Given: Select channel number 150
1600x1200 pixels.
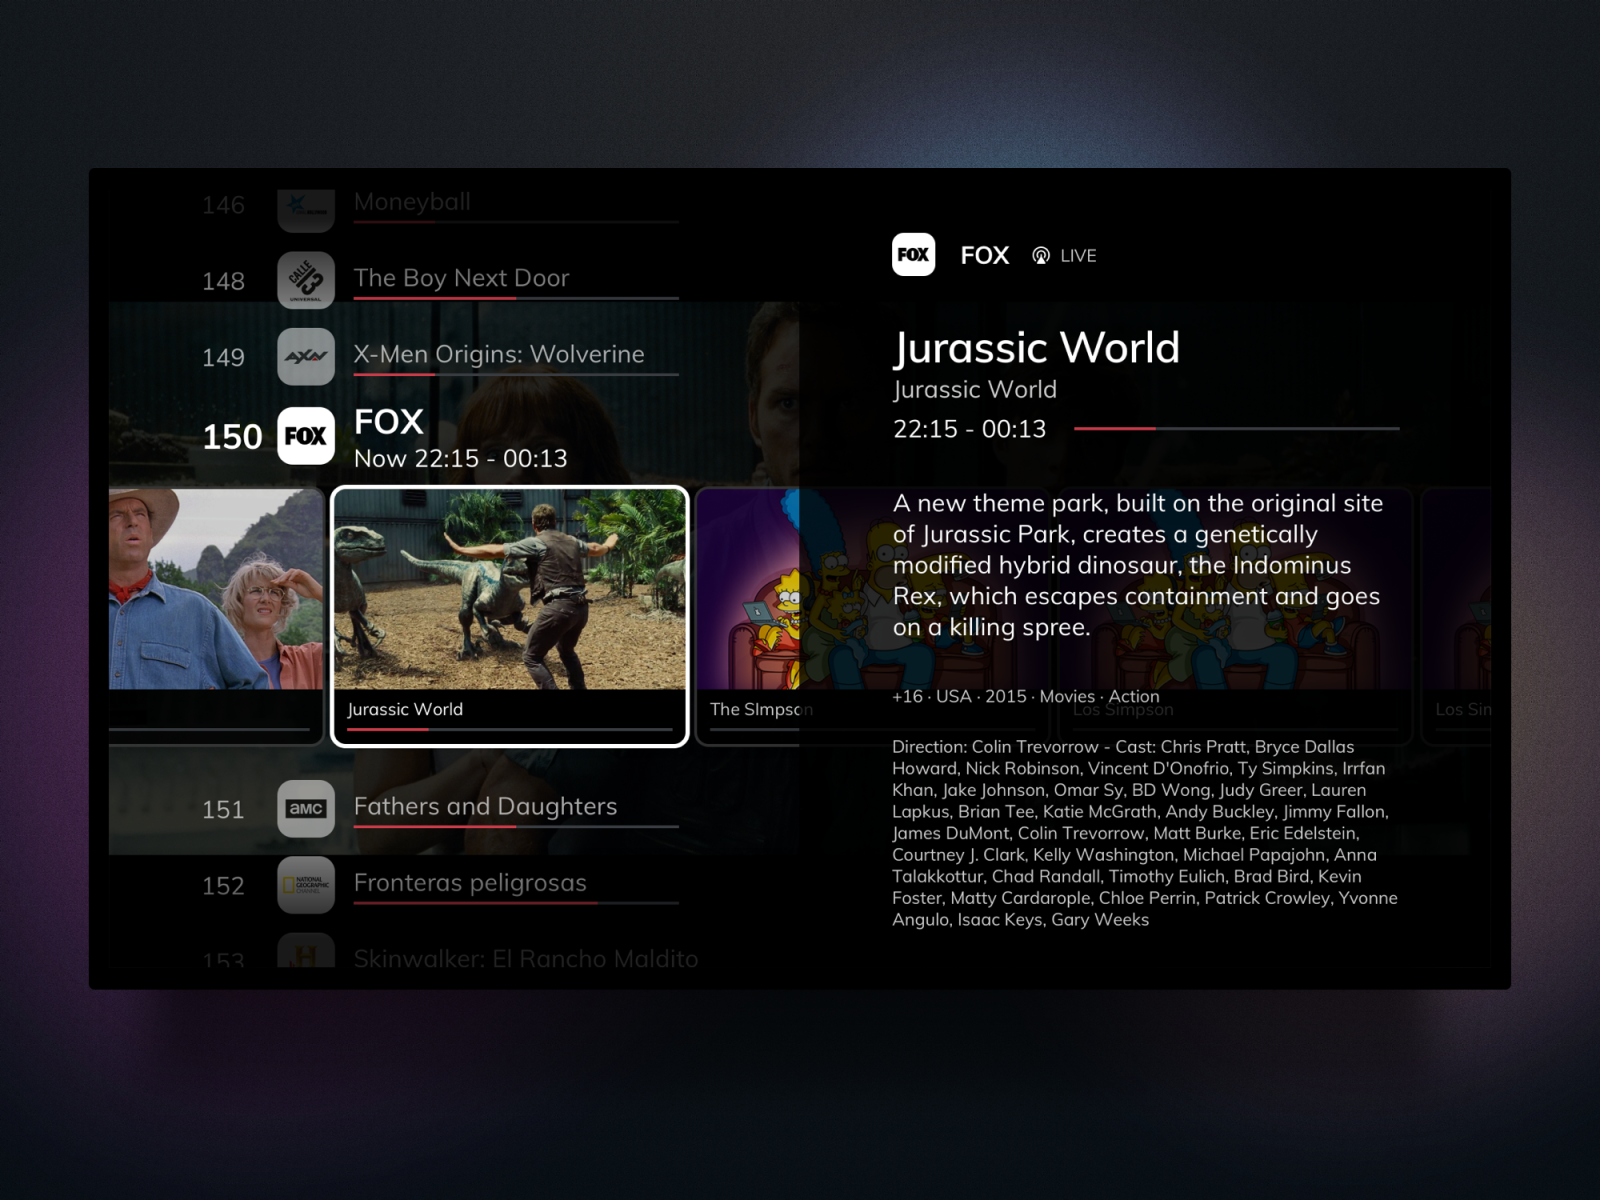Looking at the screenshot, I should click(x=231, y=436).
